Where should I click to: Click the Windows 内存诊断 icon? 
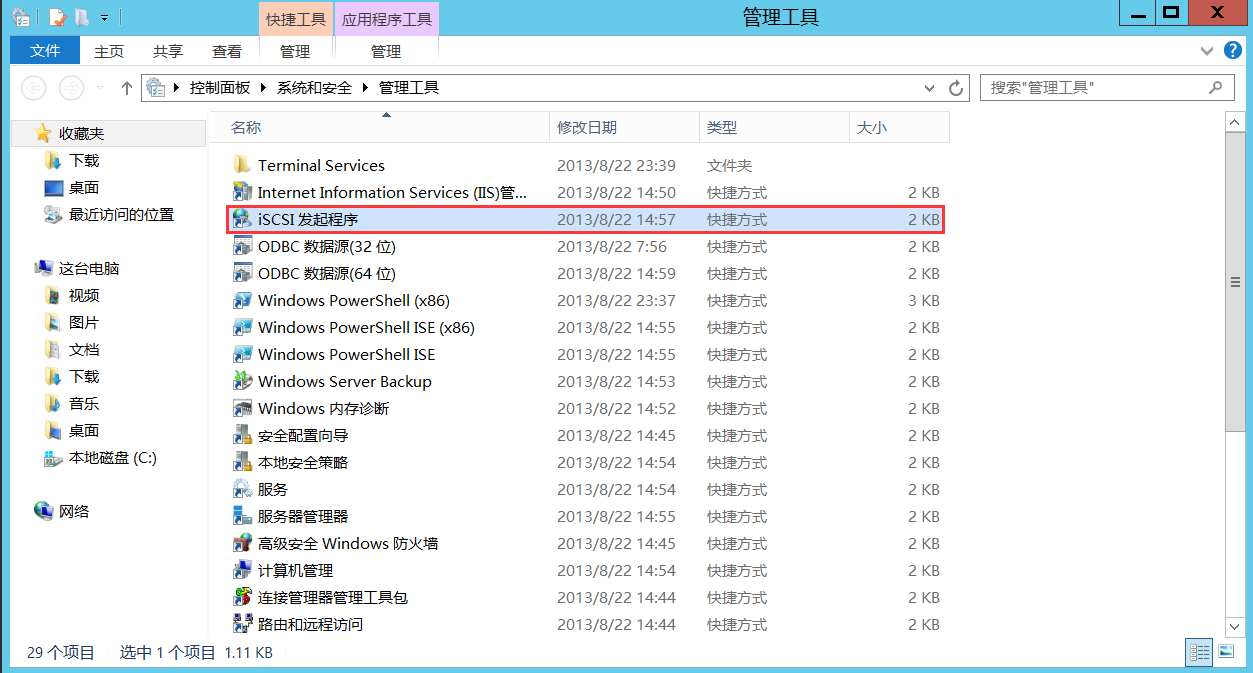(241, 408)
